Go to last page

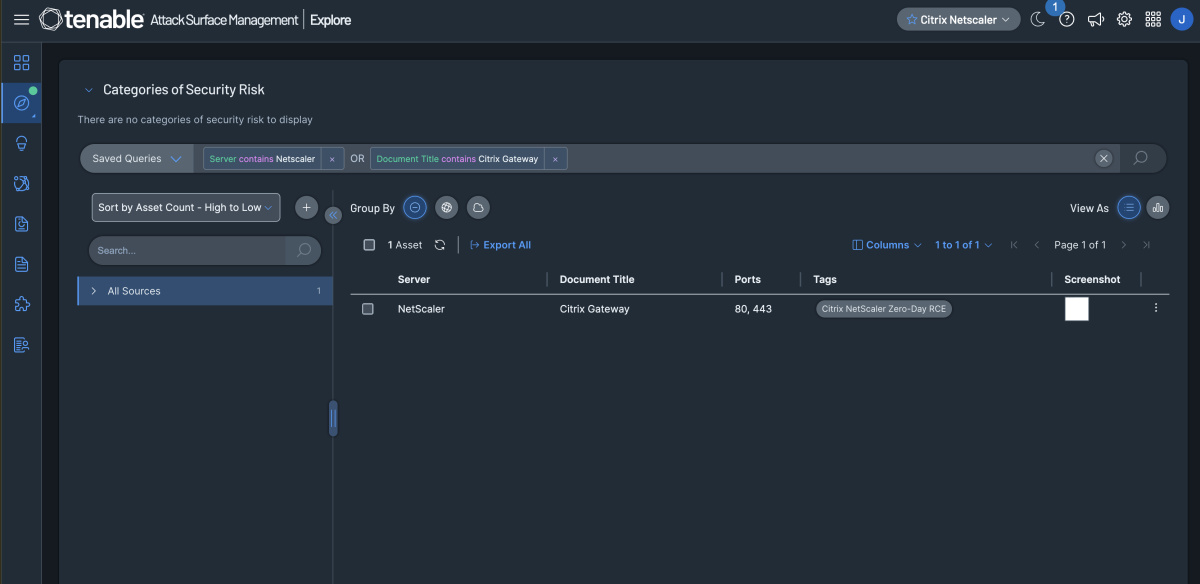[x=1146, y=245]
